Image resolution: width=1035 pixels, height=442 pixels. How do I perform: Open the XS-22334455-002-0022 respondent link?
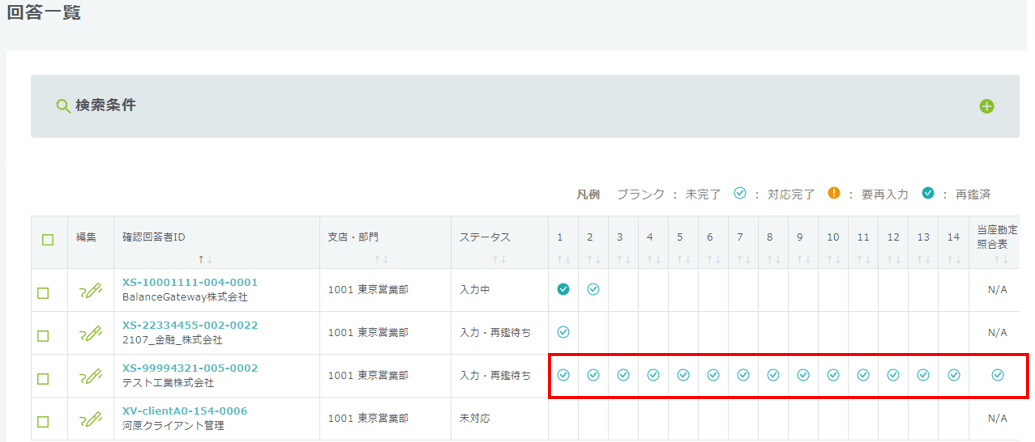190,325
